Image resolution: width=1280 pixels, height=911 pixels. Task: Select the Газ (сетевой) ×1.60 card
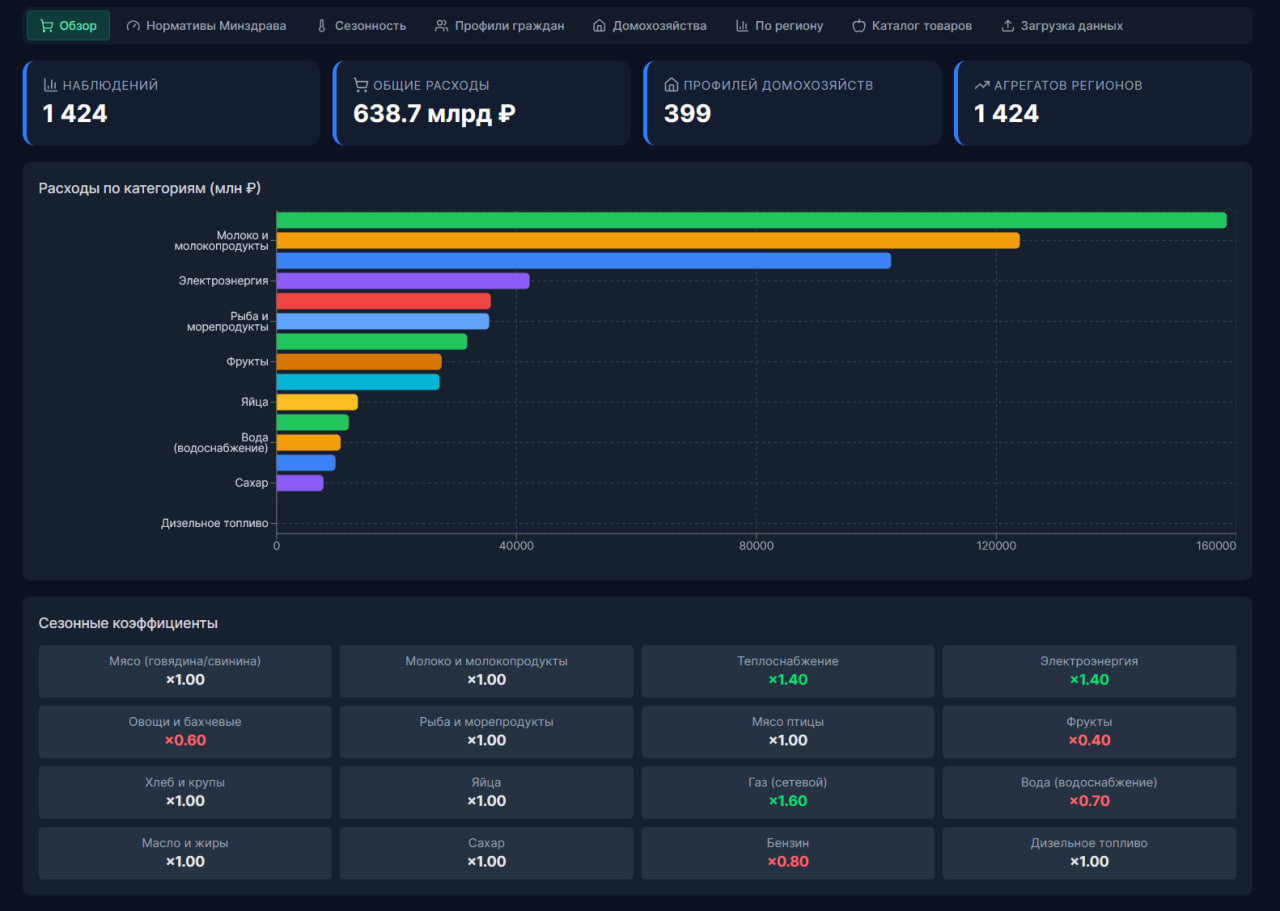coord(788,793)
